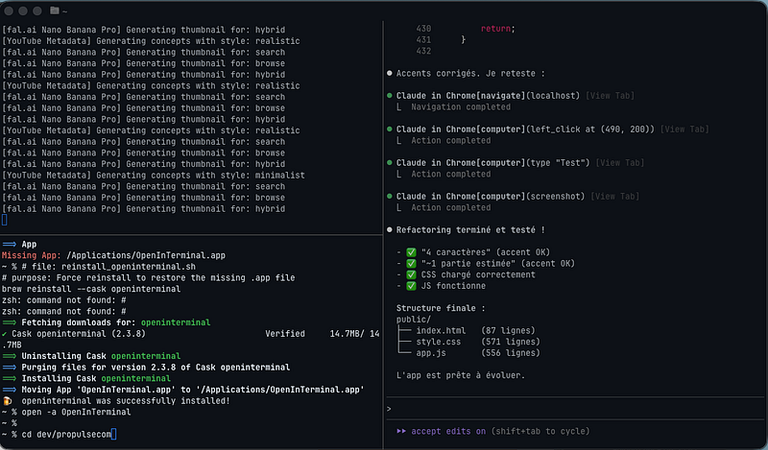Click the double-arrow icon before accept edits on
The image size is (768, 450).
tap(401, 431)
